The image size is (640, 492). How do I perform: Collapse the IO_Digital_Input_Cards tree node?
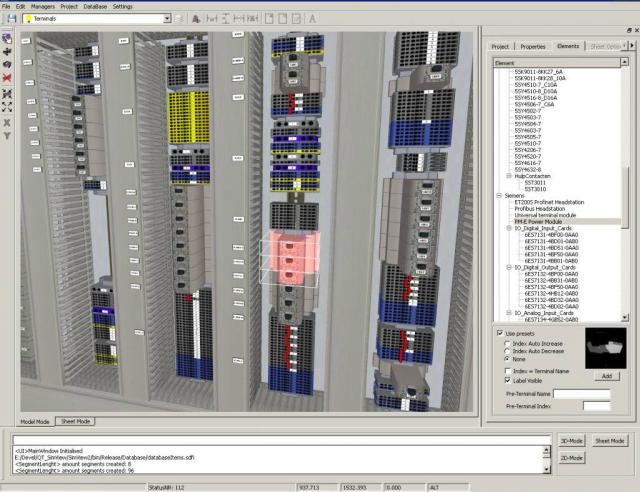pyautogui.click(x=508, y=227)
